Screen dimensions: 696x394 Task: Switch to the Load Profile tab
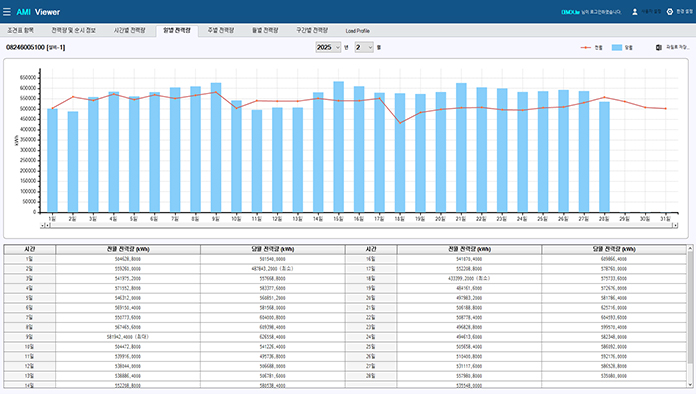[357, 31]
